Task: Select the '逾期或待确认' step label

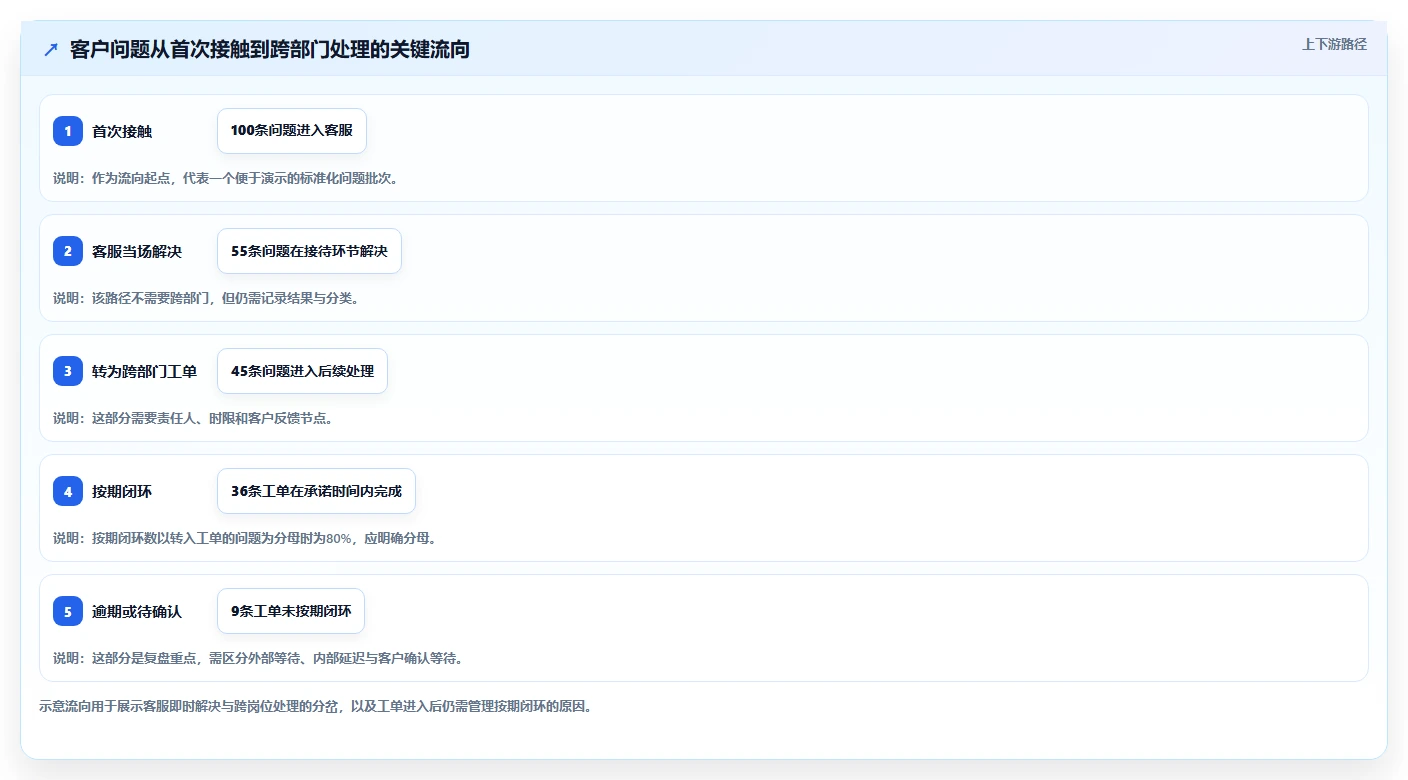Action: 137,611
